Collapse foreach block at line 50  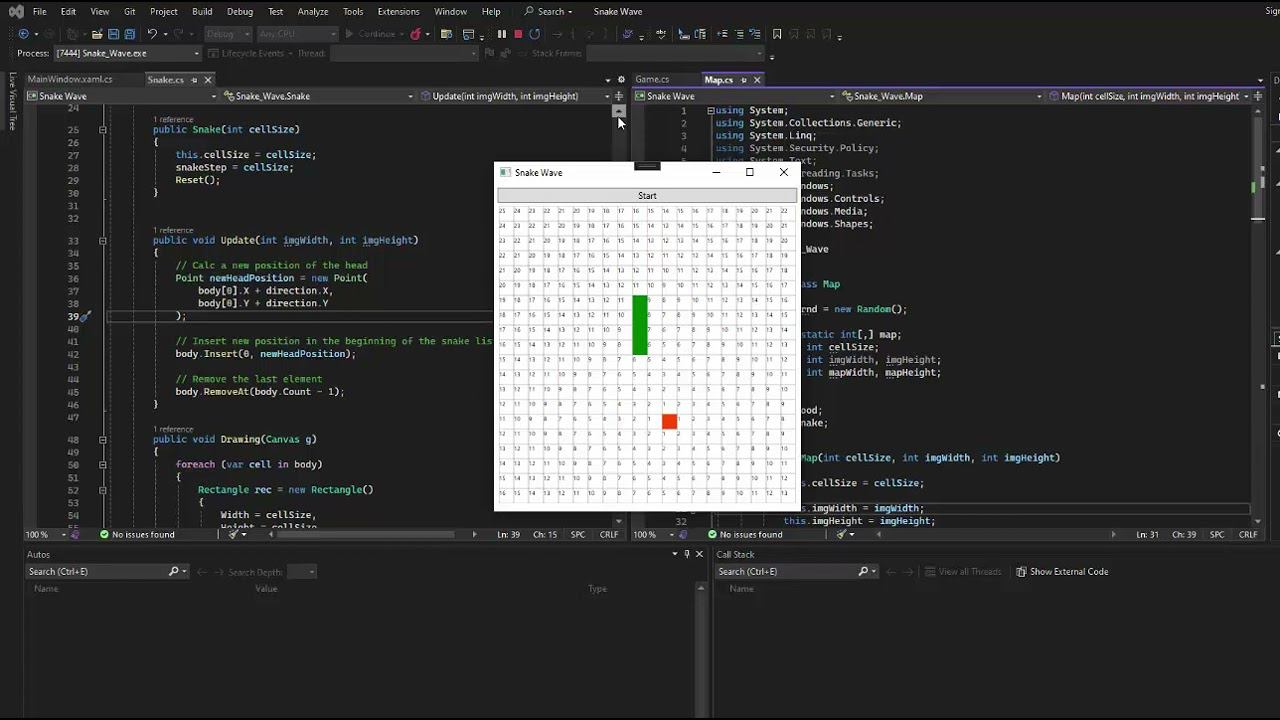click(102, 465)
